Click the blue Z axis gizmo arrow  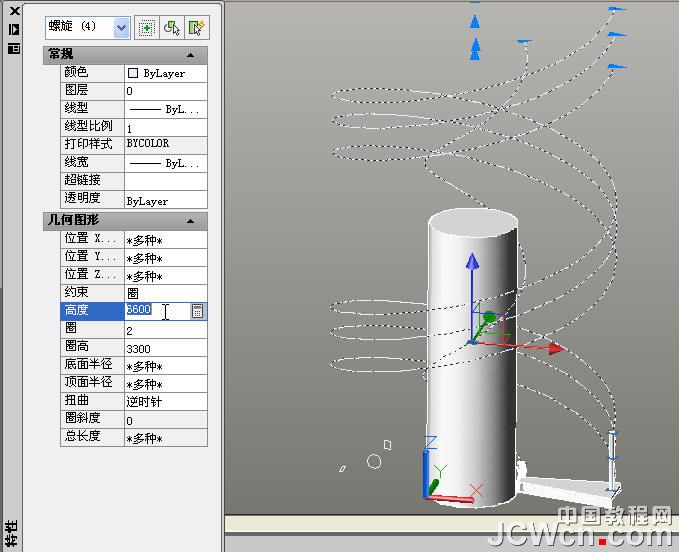[x=472, y=261]
